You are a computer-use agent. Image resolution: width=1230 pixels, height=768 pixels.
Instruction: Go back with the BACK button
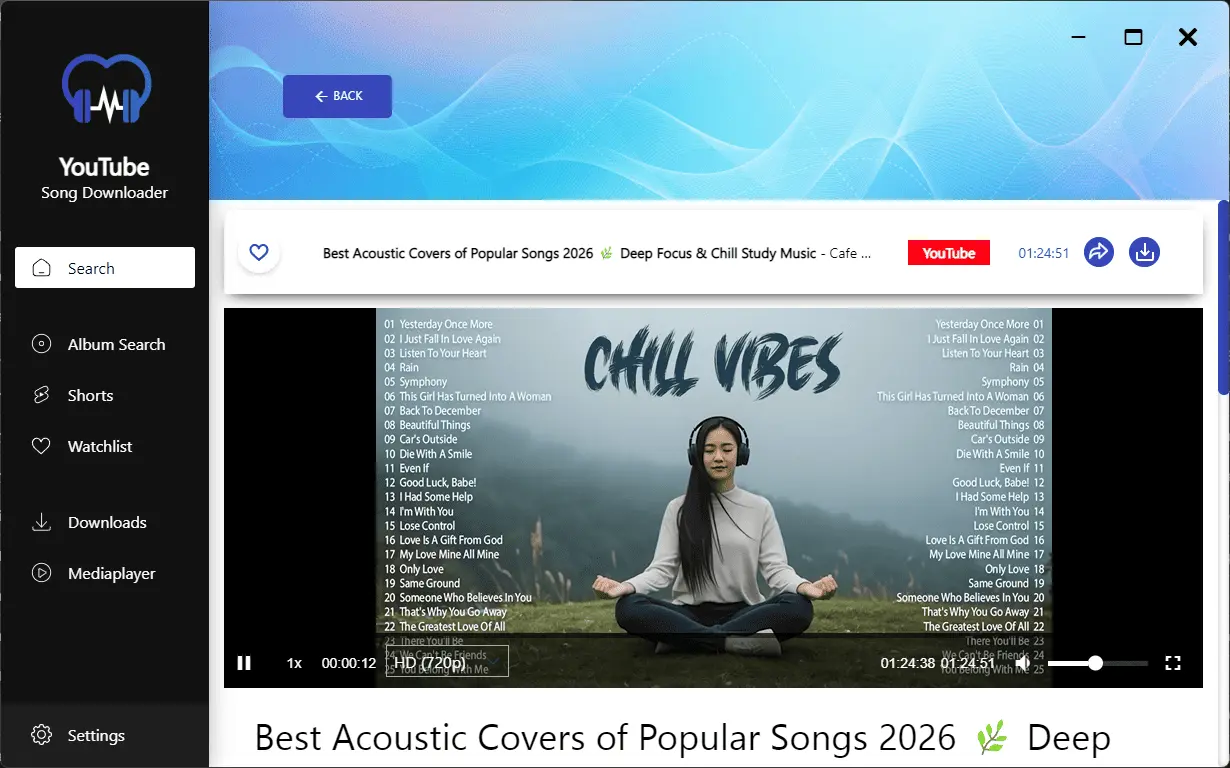point(337,96)
